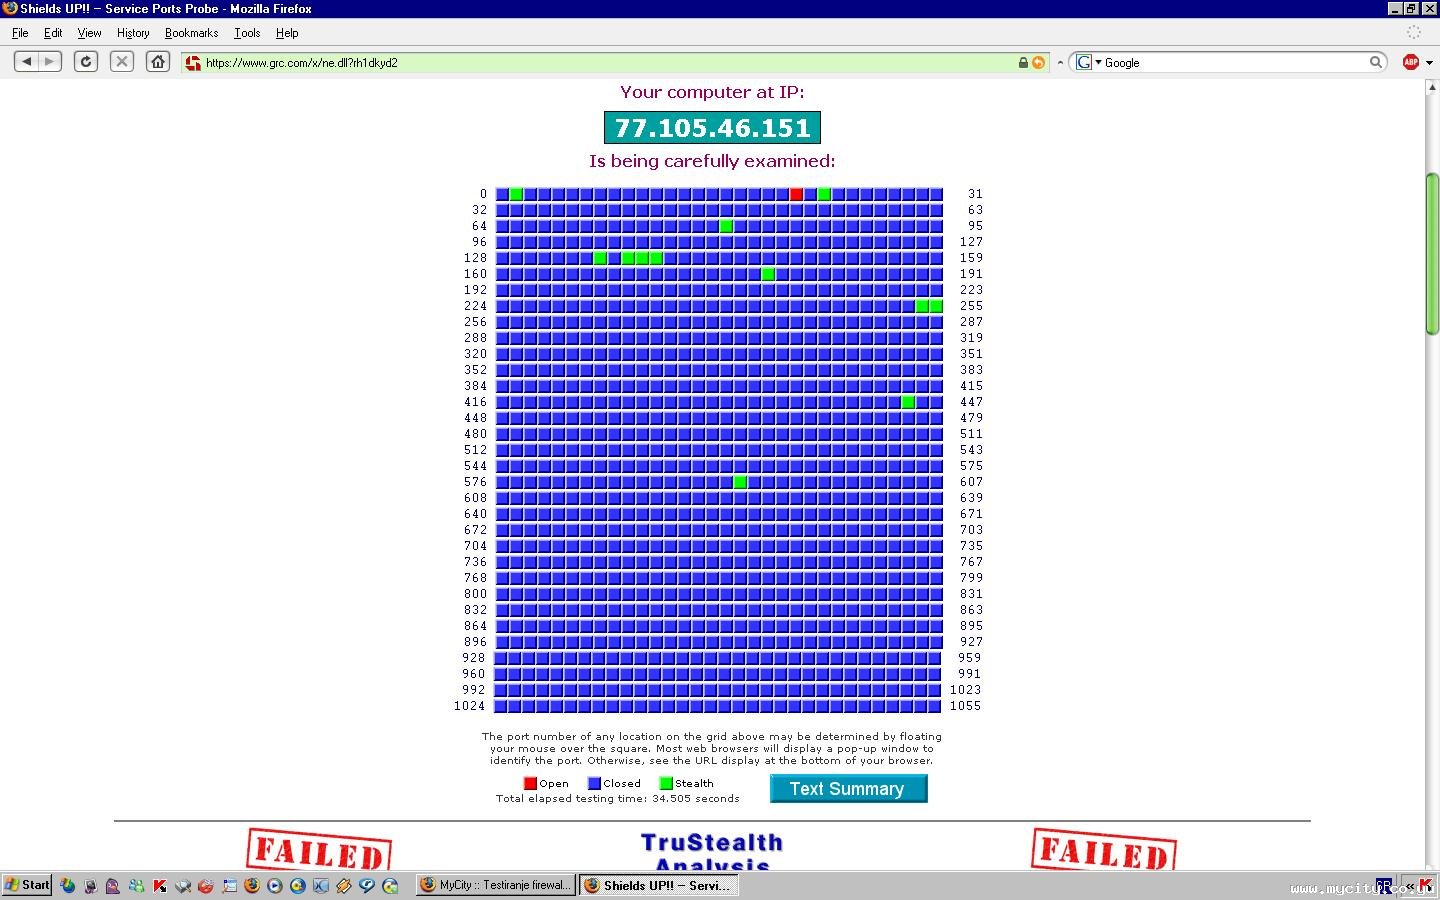Screen dimensions: 1440x900
Task: Click the 'Total elapsed testing time' line
Action: tap(618, 799)
